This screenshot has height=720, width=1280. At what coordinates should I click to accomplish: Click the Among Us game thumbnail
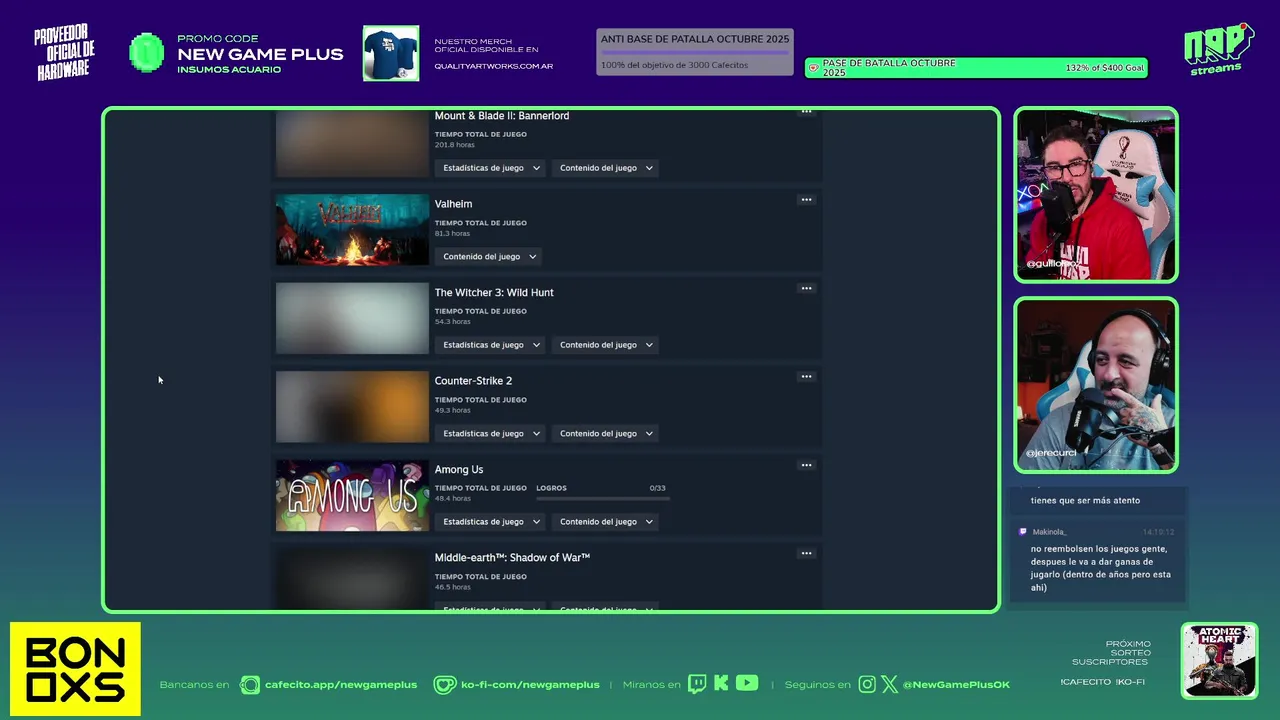click(x=352, y=495)
